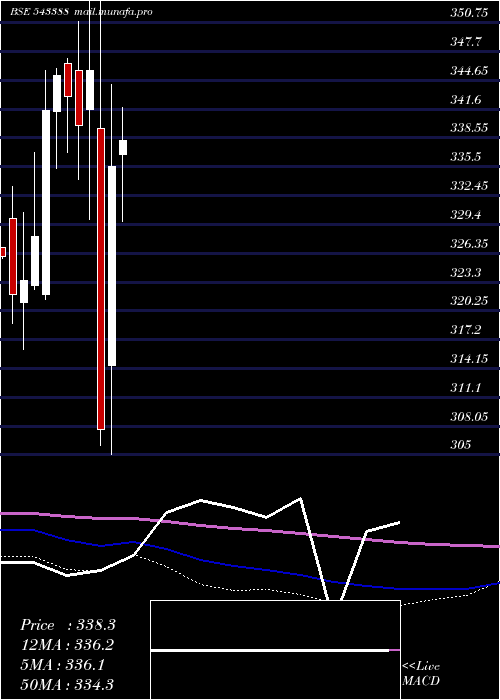
Task: Click the 332.45 price axis label
Action: [469, 186]
